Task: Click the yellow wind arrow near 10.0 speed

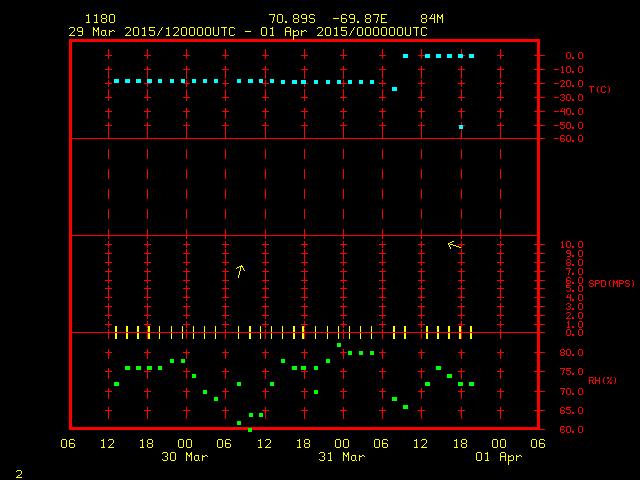Action: (454, 245)
